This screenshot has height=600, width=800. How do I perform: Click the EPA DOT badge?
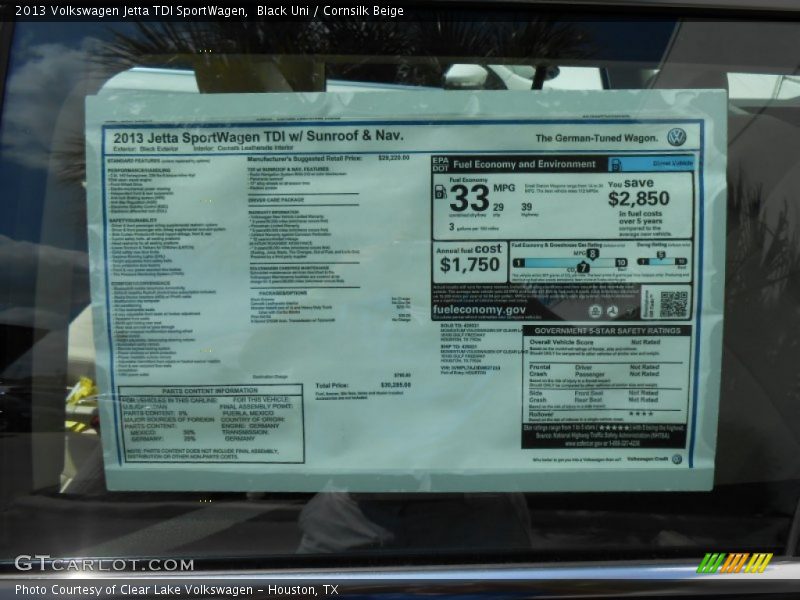pos(440,164)
